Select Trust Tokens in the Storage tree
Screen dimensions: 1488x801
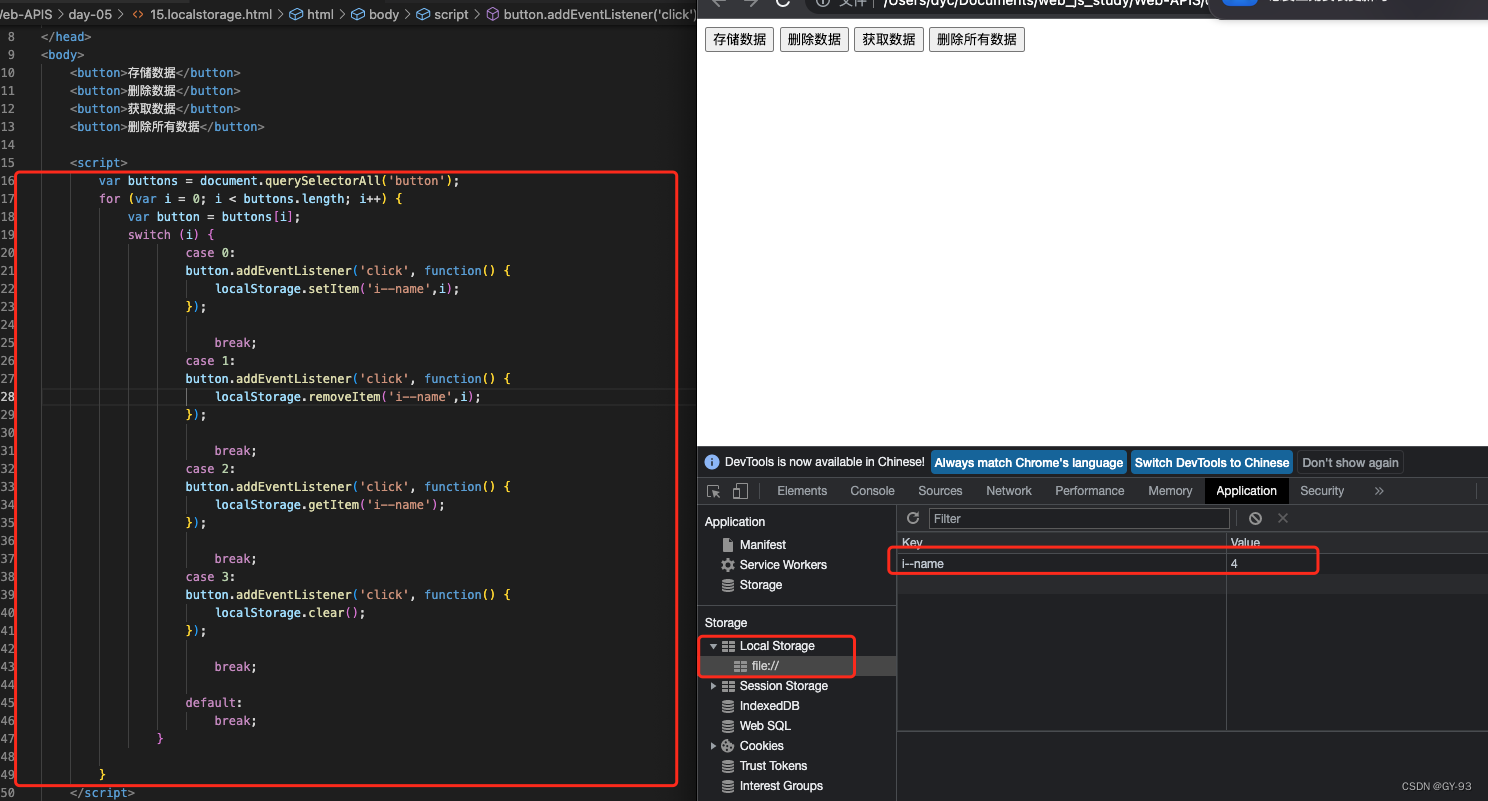pos(773,766)
